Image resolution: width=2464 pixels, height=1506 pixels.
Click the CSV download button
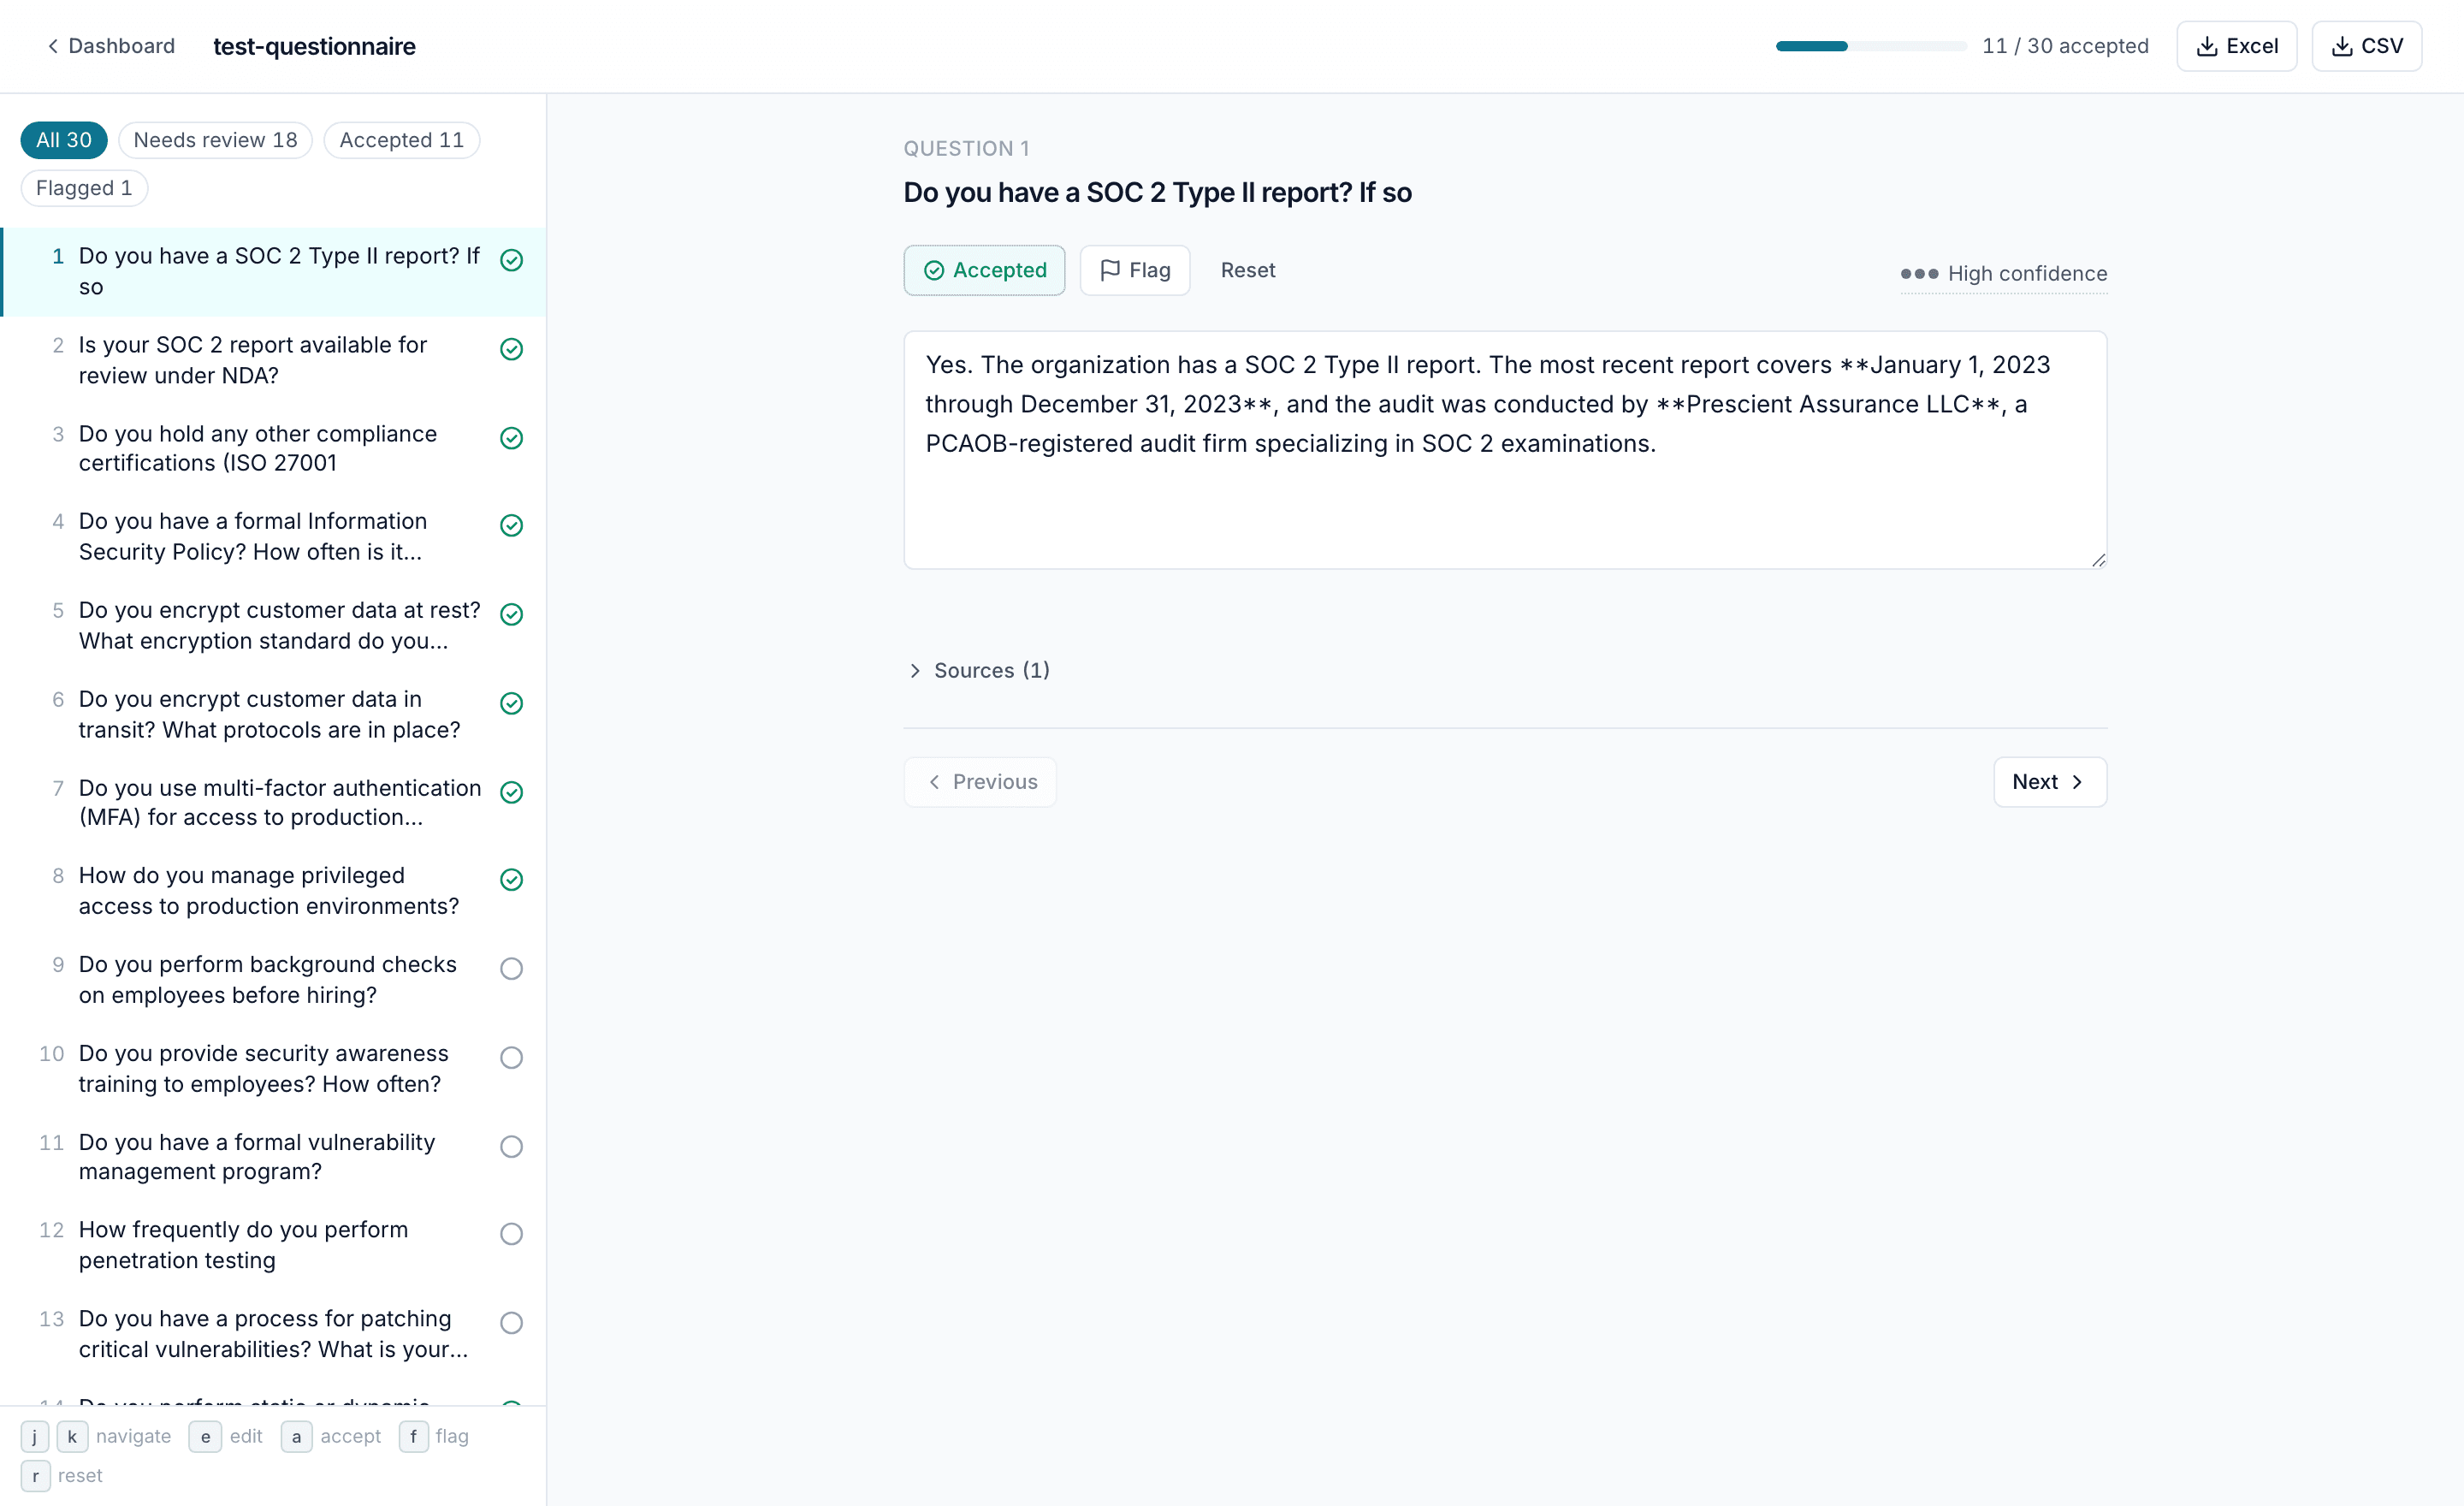tap(2366, 46)
